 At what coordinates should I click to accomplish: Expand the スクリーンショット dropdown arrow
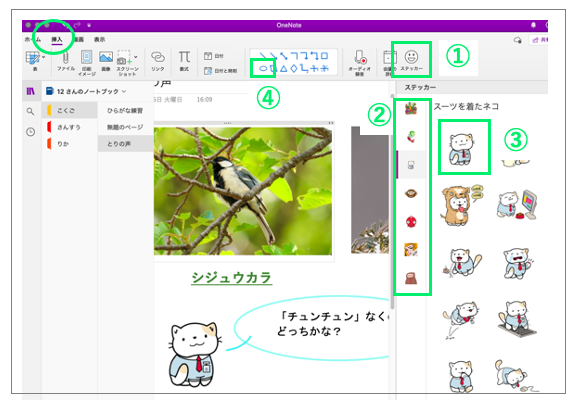click(136, 57)
